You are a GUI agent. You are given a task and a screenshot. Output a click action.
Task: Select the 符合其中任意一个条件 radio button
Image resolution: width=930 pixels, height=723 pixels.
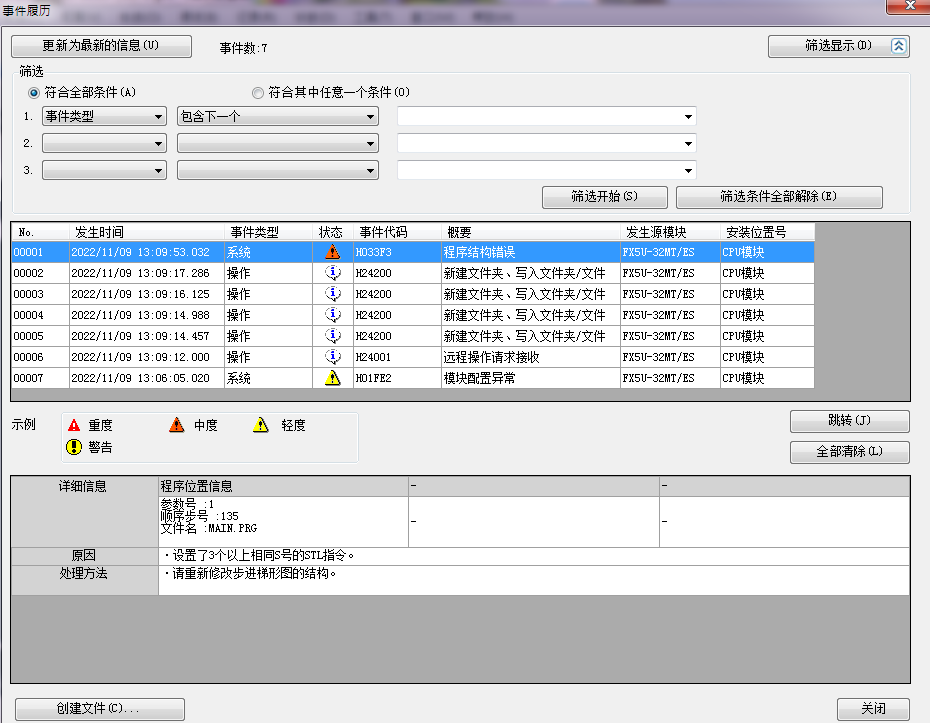pos(258,93)
